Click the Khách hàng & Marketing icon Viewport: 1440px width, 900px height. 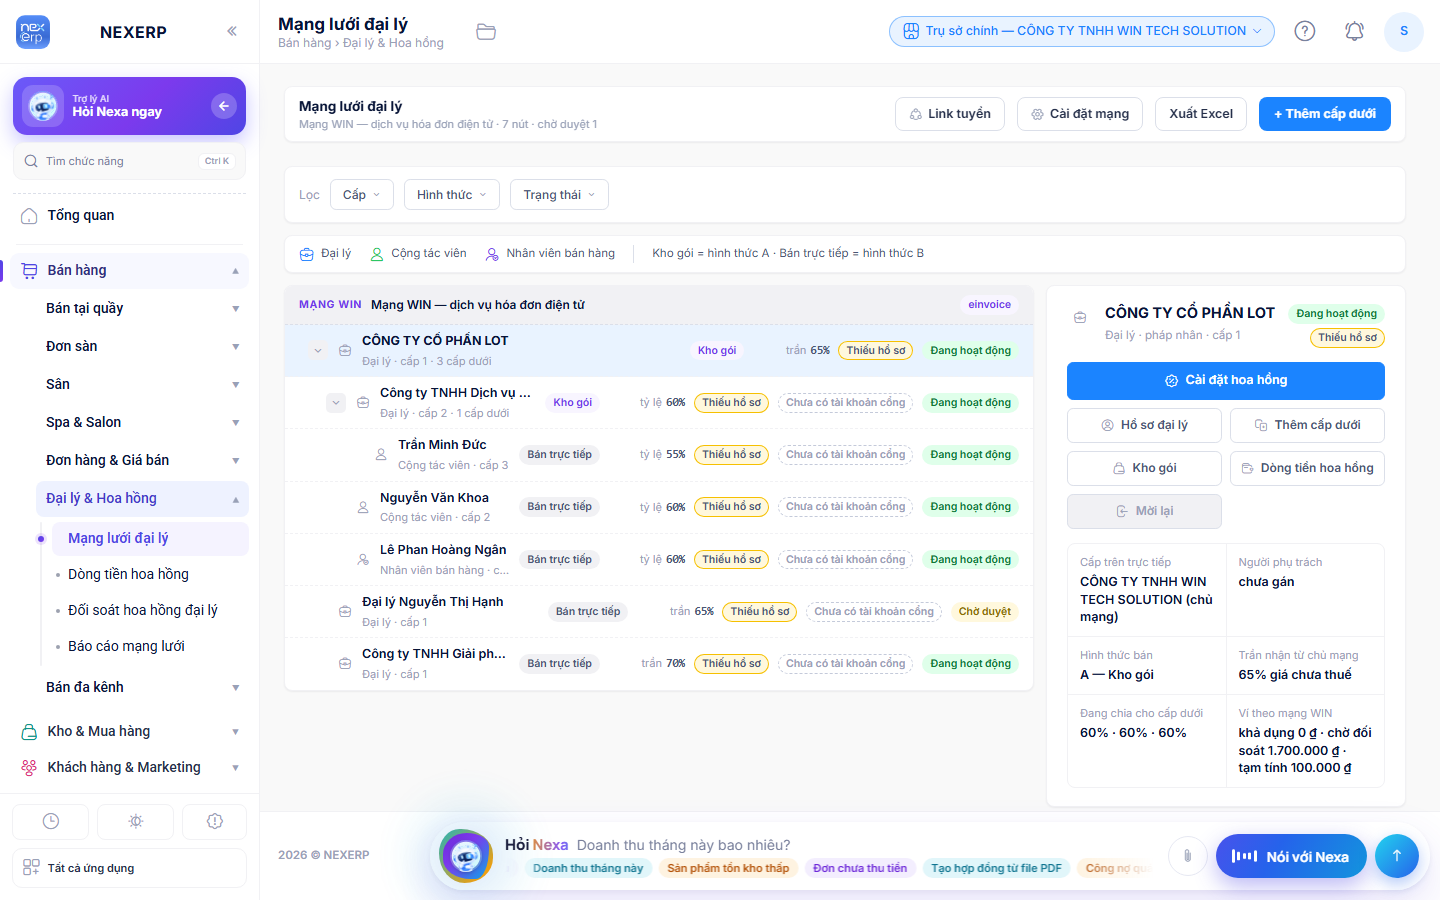point(29,768)
